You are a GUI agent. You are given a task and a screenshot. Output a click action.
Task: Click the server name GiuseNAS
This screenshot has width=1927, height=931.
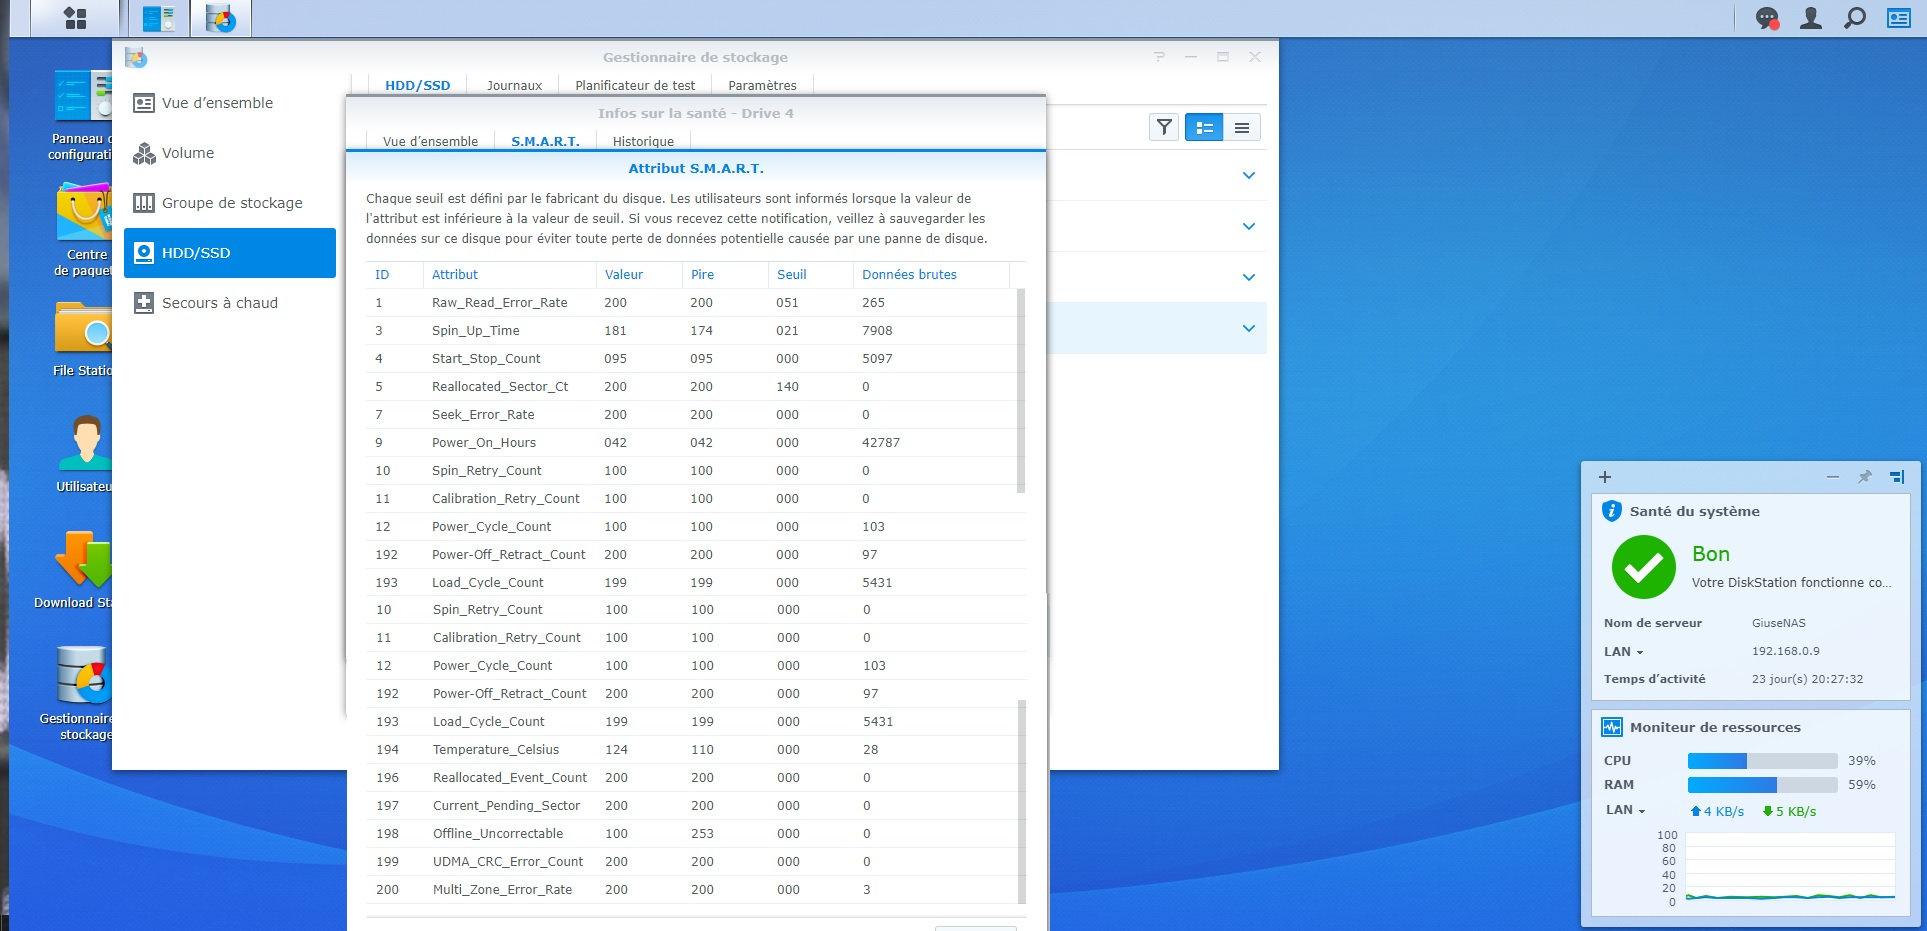[1779, 623]
